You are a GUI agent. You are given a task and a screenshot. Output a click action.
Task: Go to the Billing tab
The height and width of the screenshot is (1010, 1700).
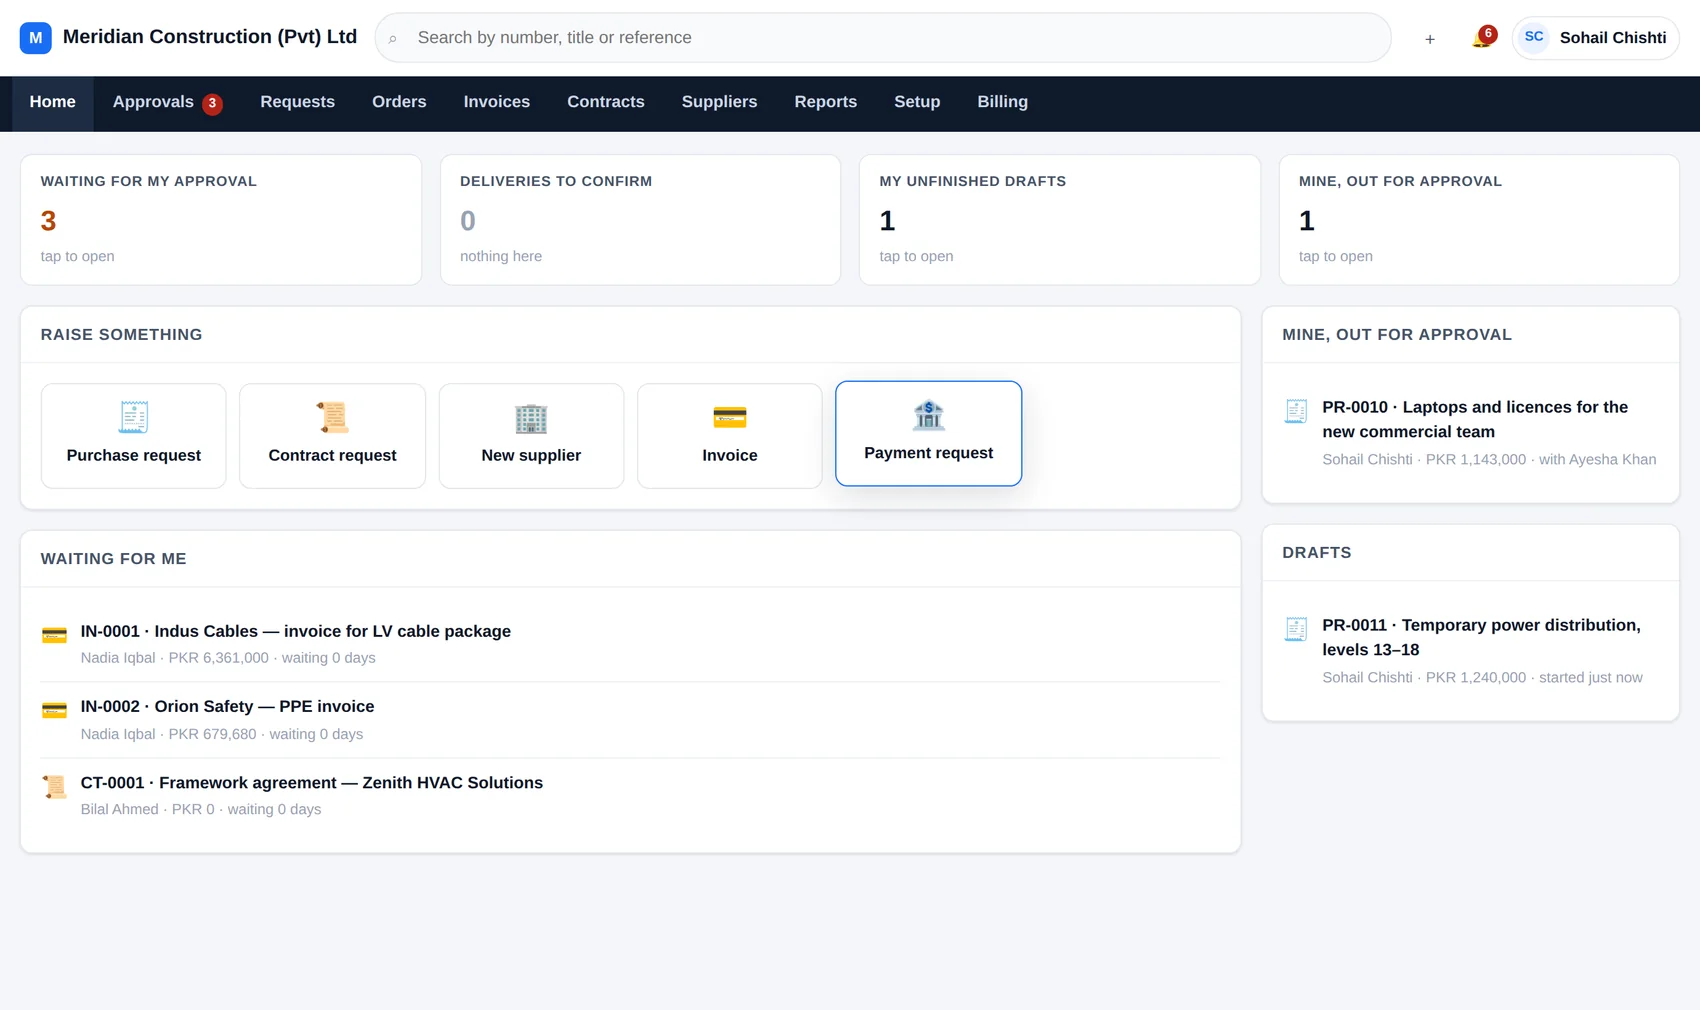click(1003, 103)
